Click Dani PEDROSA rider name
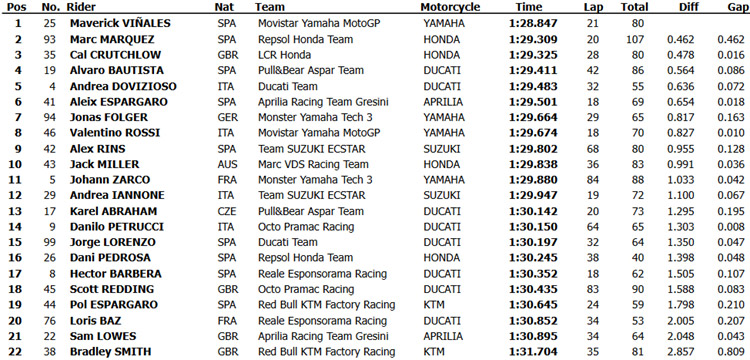The width and height of the screenshot is (750, 360). click(110, 258)
